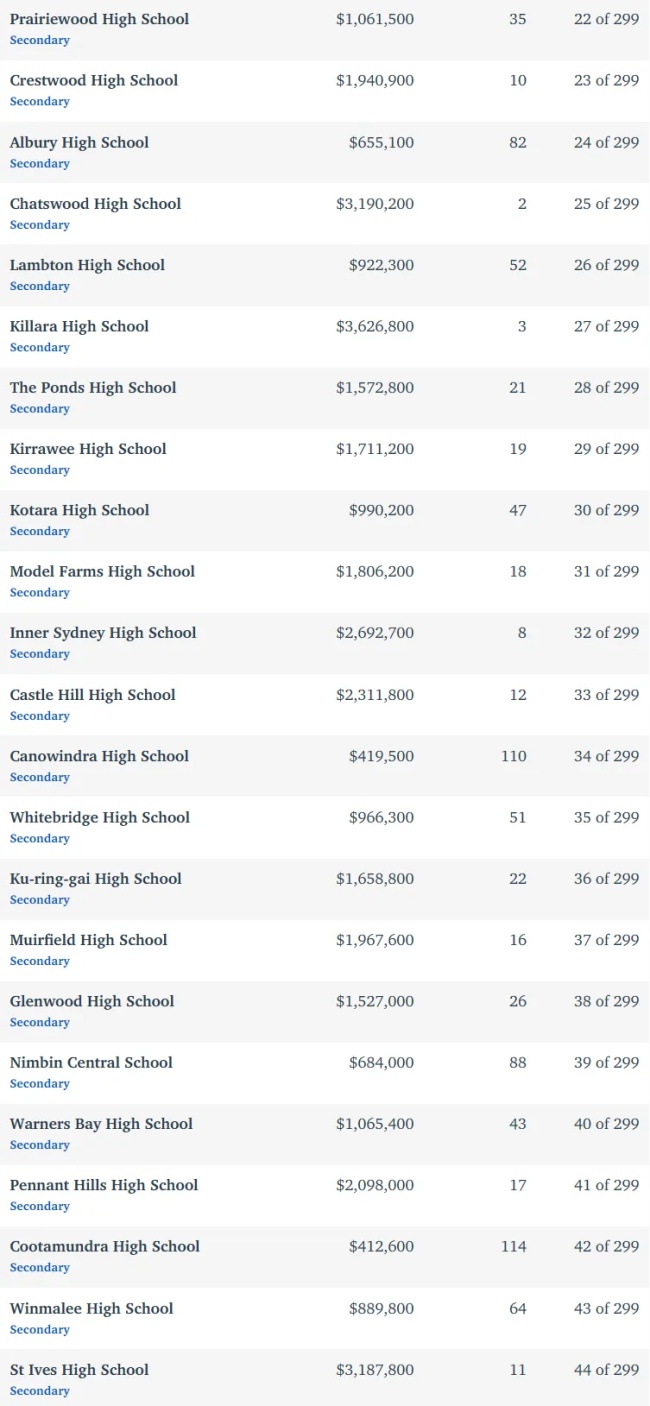Screen dimensions: 650x1406
Task: Click the Inner Sydney High School entry
Action: coord(103,632)
